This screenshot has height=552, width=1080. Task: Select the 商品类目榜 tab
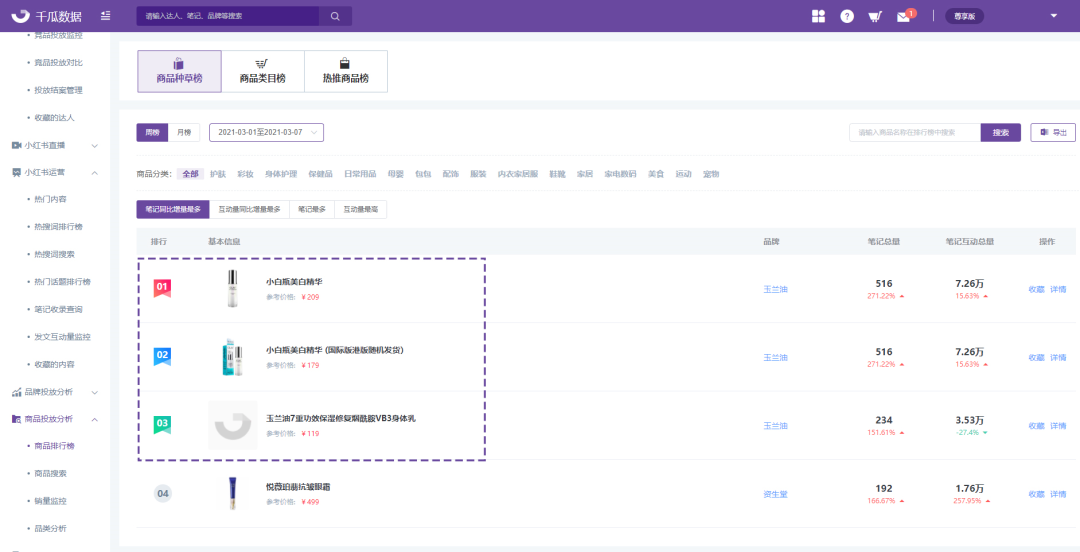point(262,71)
